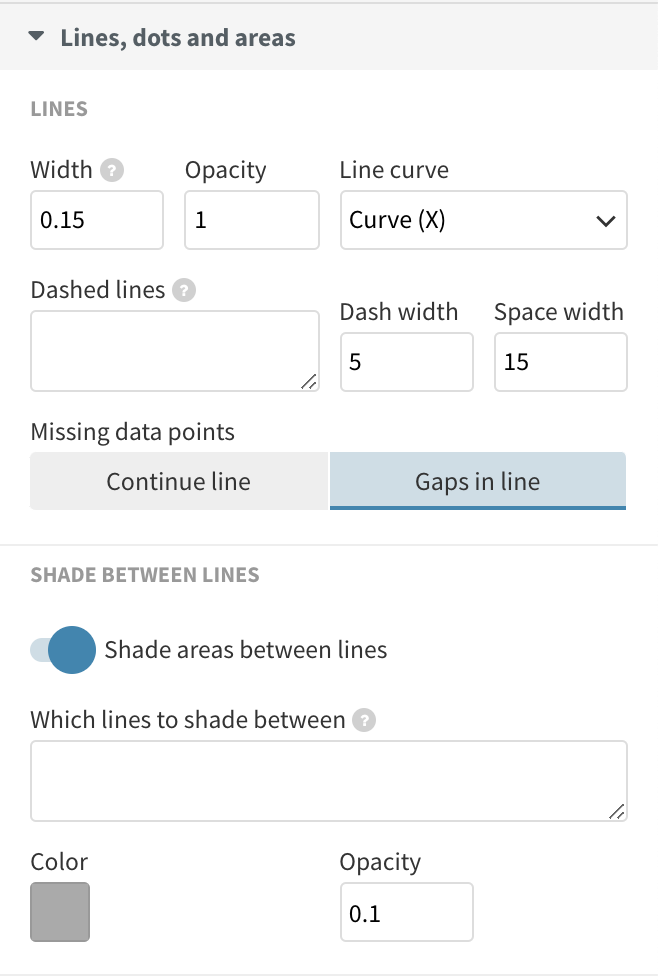This screenshot has width=658, height=980.
Task: Select the "Gaps in line" option
Action: [477, 482]
